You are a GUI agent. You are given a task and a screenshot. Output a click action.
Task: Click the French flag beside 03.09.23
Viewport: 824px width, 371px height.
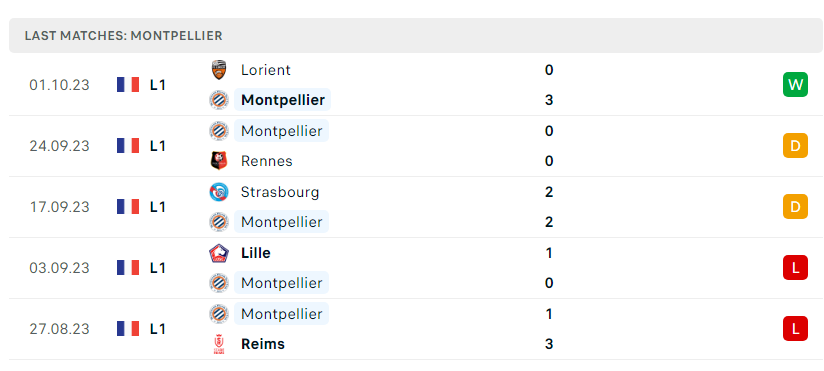pos(128,267)
